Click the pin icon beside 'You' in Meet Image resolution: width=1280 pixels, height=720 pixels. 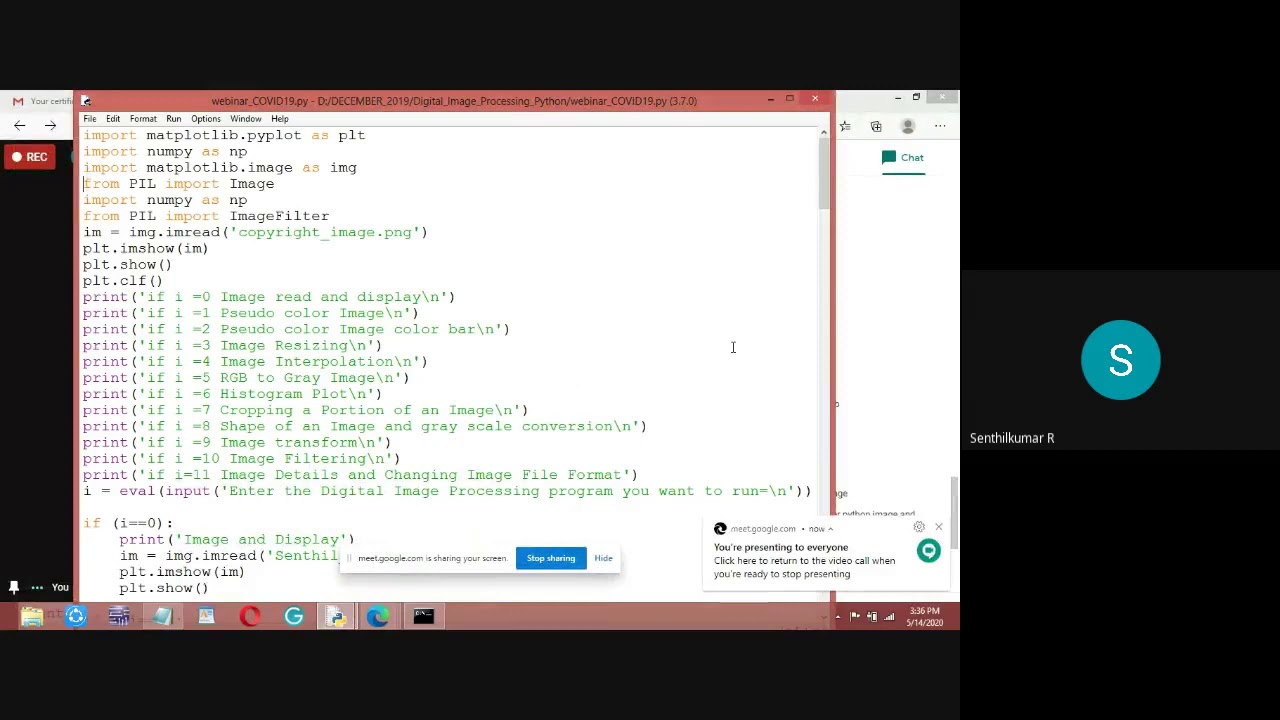point(14,588)
